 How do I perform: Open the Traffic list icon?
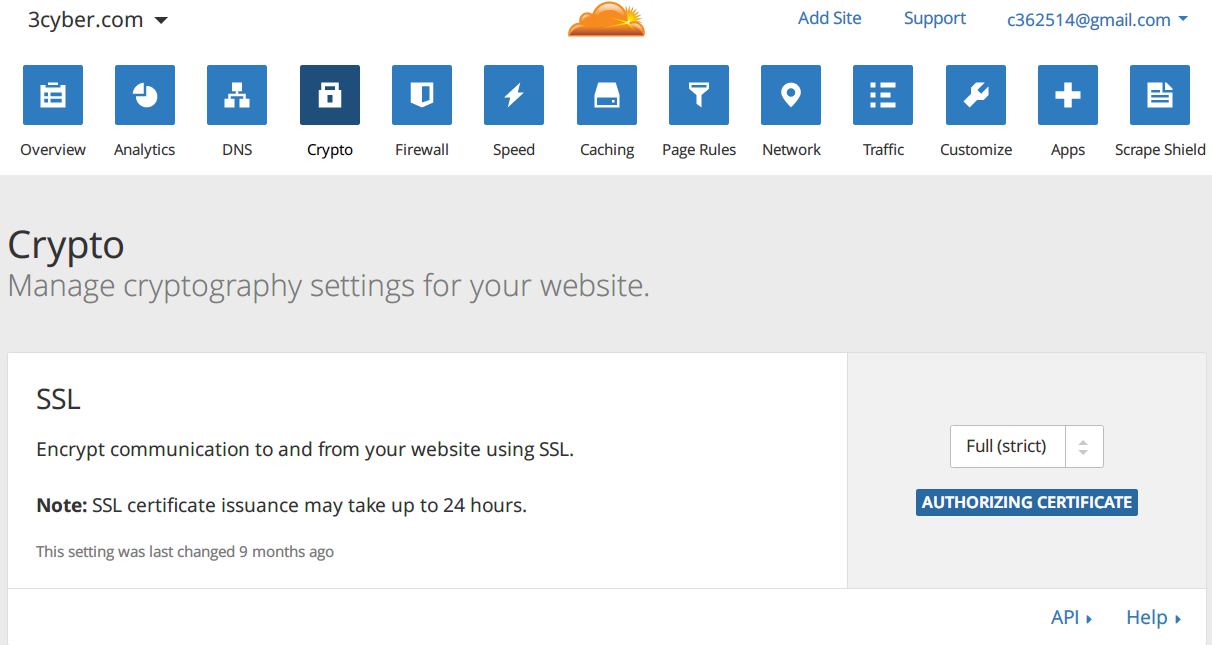pyautogui.click(x=883, y=95)
